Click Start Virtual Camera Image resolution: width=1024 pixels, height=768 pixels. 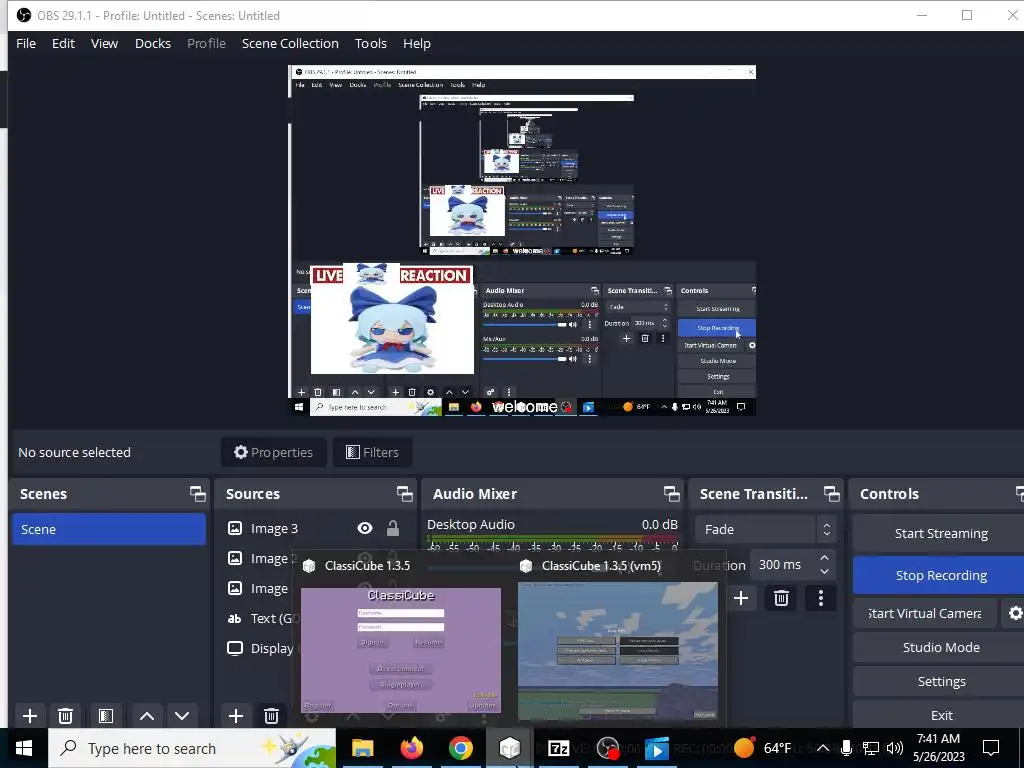(925, 613)
